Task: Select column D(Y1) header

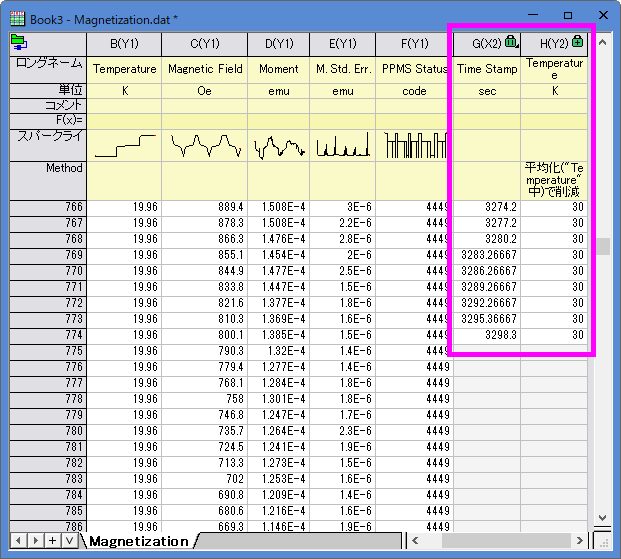Action: (x=279, y=44)
